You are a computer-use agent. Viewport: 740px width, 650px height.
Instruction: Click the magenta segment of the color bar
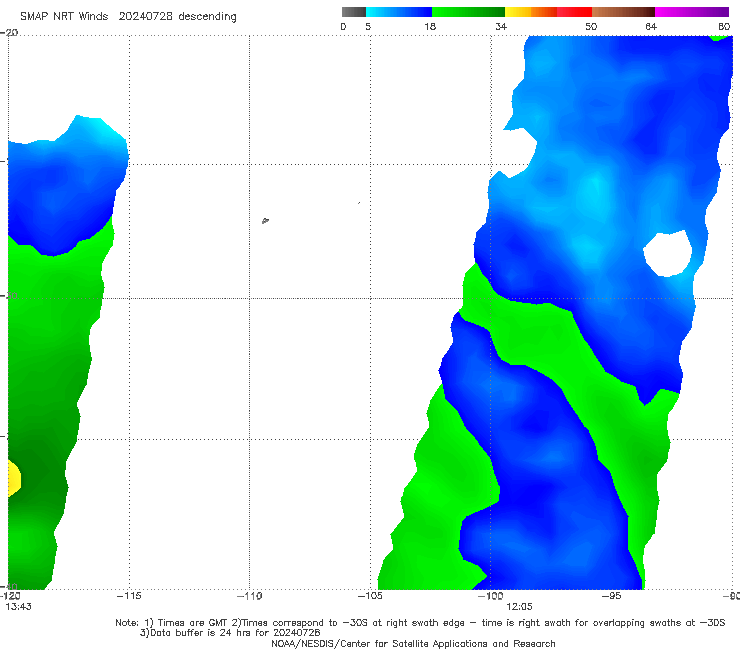(692, 12)
